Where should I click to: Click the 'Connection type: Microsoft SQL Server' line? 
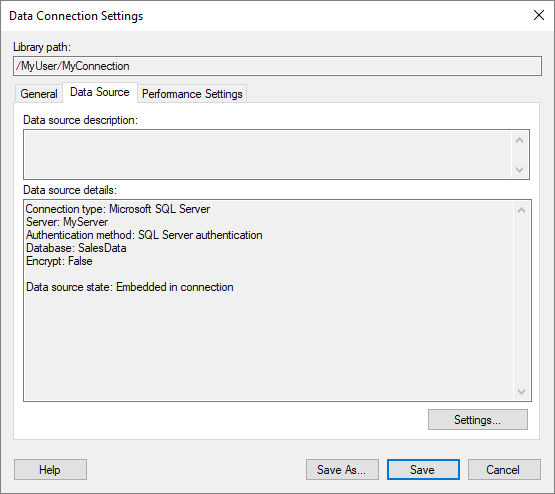118,209
